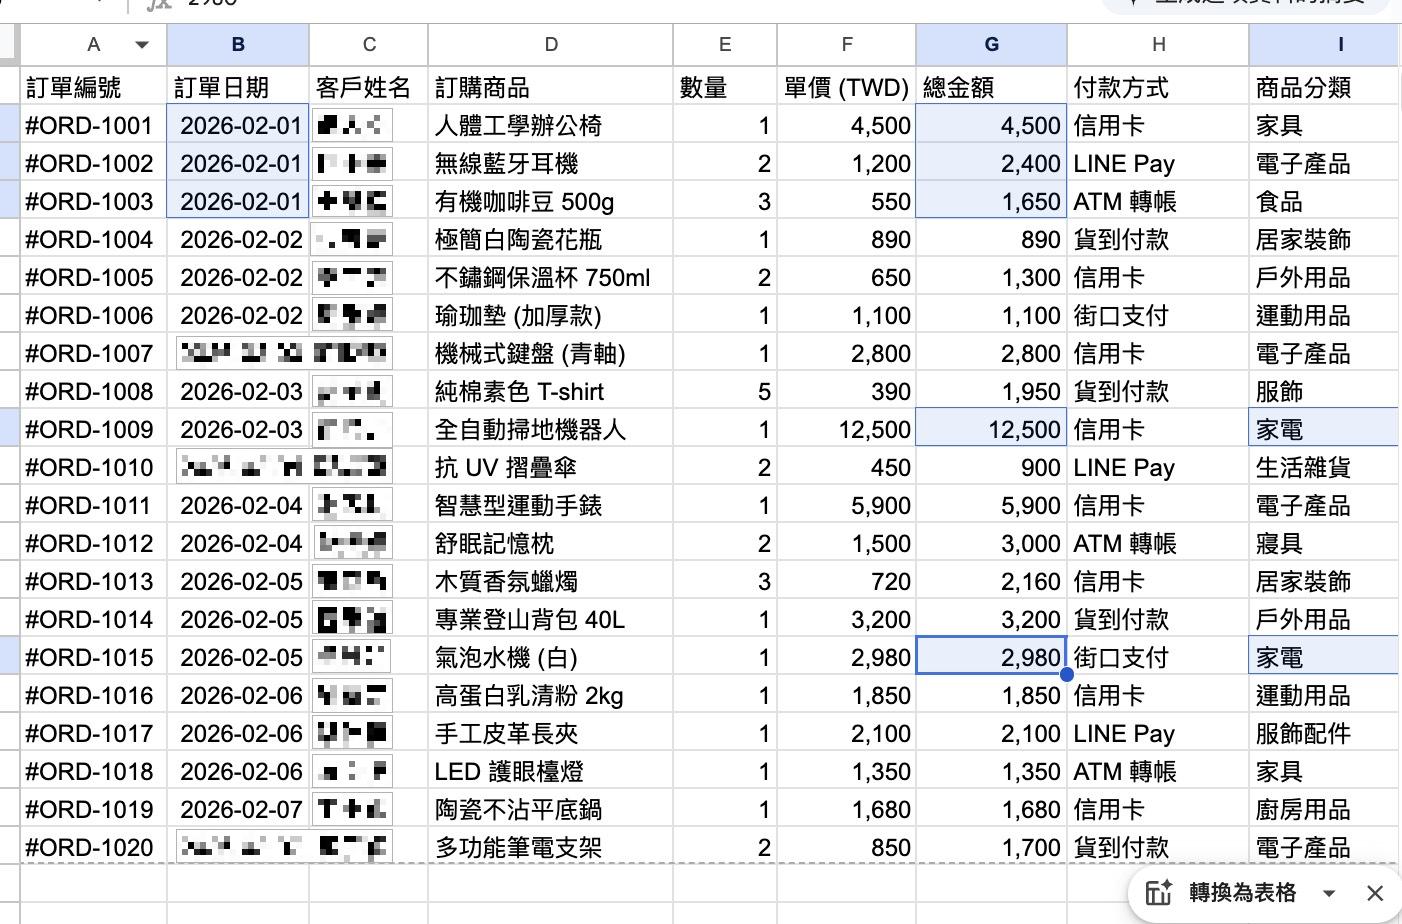Click unit price 5,900 for 智慧型運動手錶
1402x924 pixels.
click(847, 505)
